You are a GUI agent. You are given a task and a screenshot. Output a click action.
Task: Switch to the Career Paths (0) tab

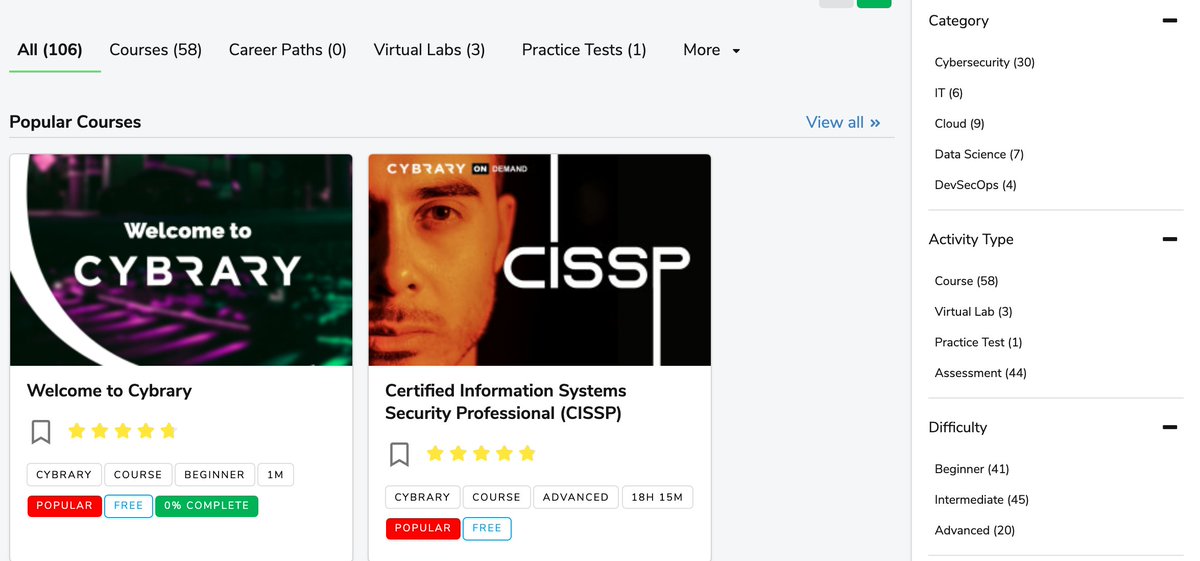(288, 50)
